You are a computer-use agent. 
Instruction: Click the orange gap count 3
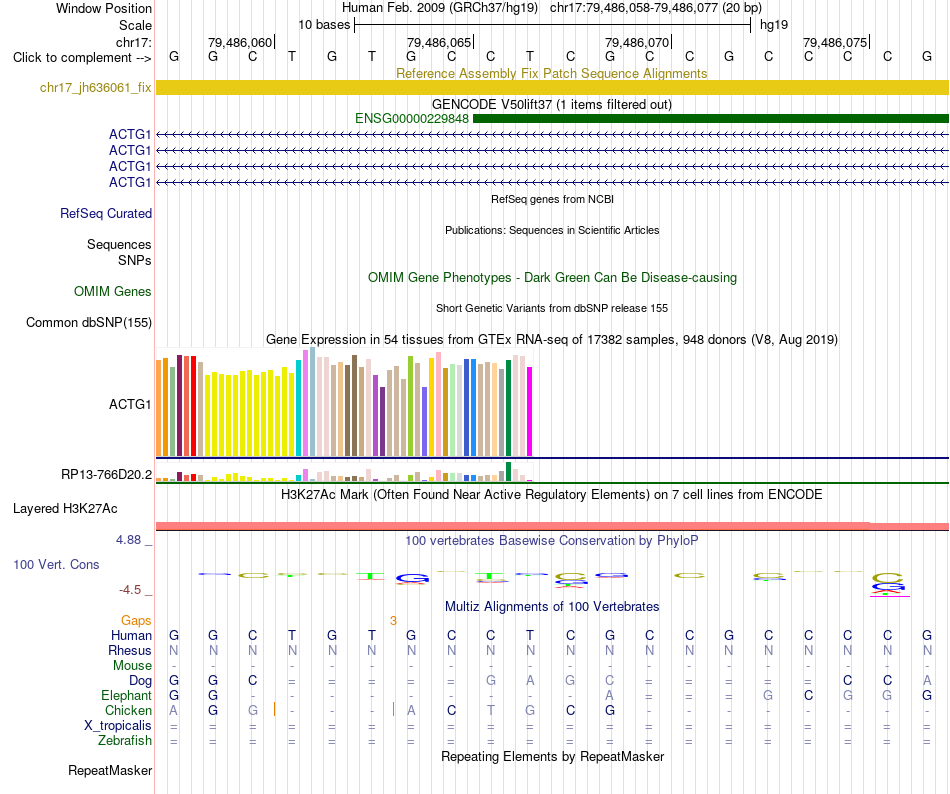coord(393,620)
